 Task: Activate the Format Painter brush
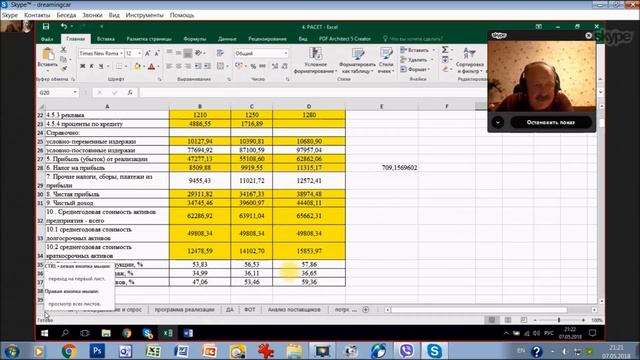[63, 68]
